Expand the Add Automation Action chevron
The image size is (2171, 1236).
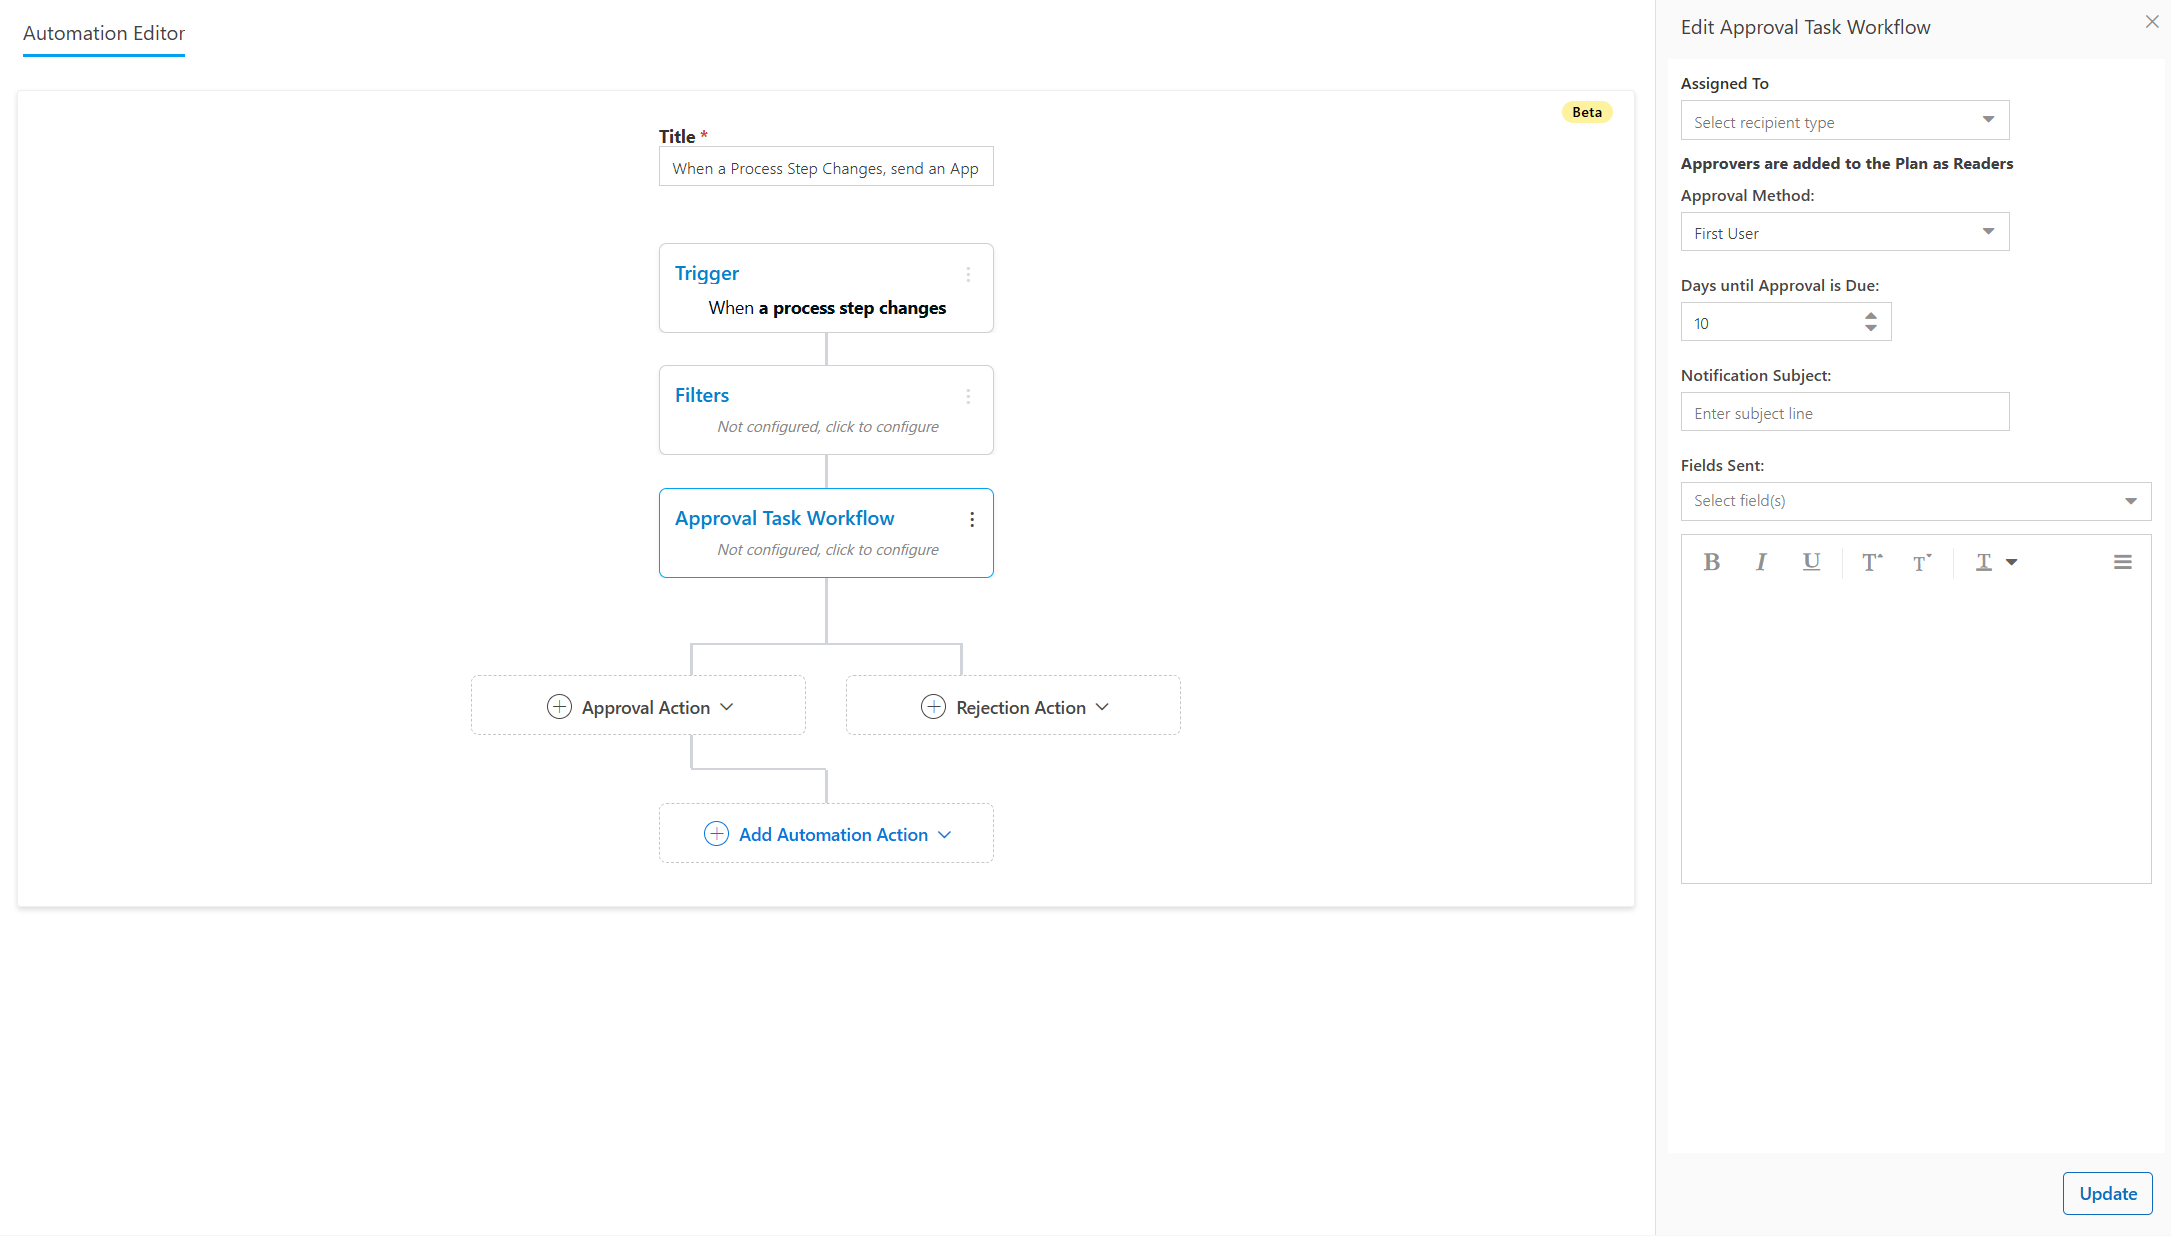[x=944, y=834]
